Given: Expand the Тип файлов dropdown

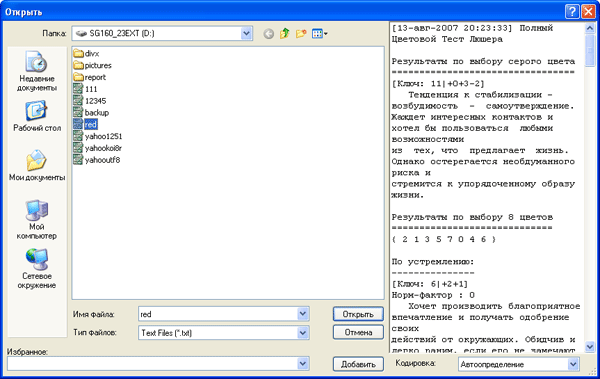Looking at the screenshot, I should [303, 333].
